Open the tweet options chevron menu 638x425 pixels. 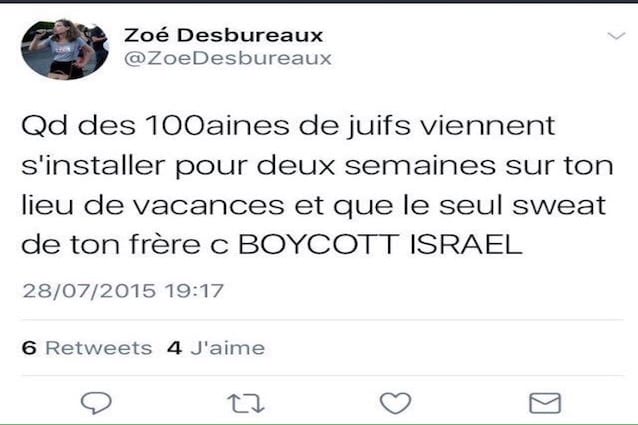[x=616, y=36]
